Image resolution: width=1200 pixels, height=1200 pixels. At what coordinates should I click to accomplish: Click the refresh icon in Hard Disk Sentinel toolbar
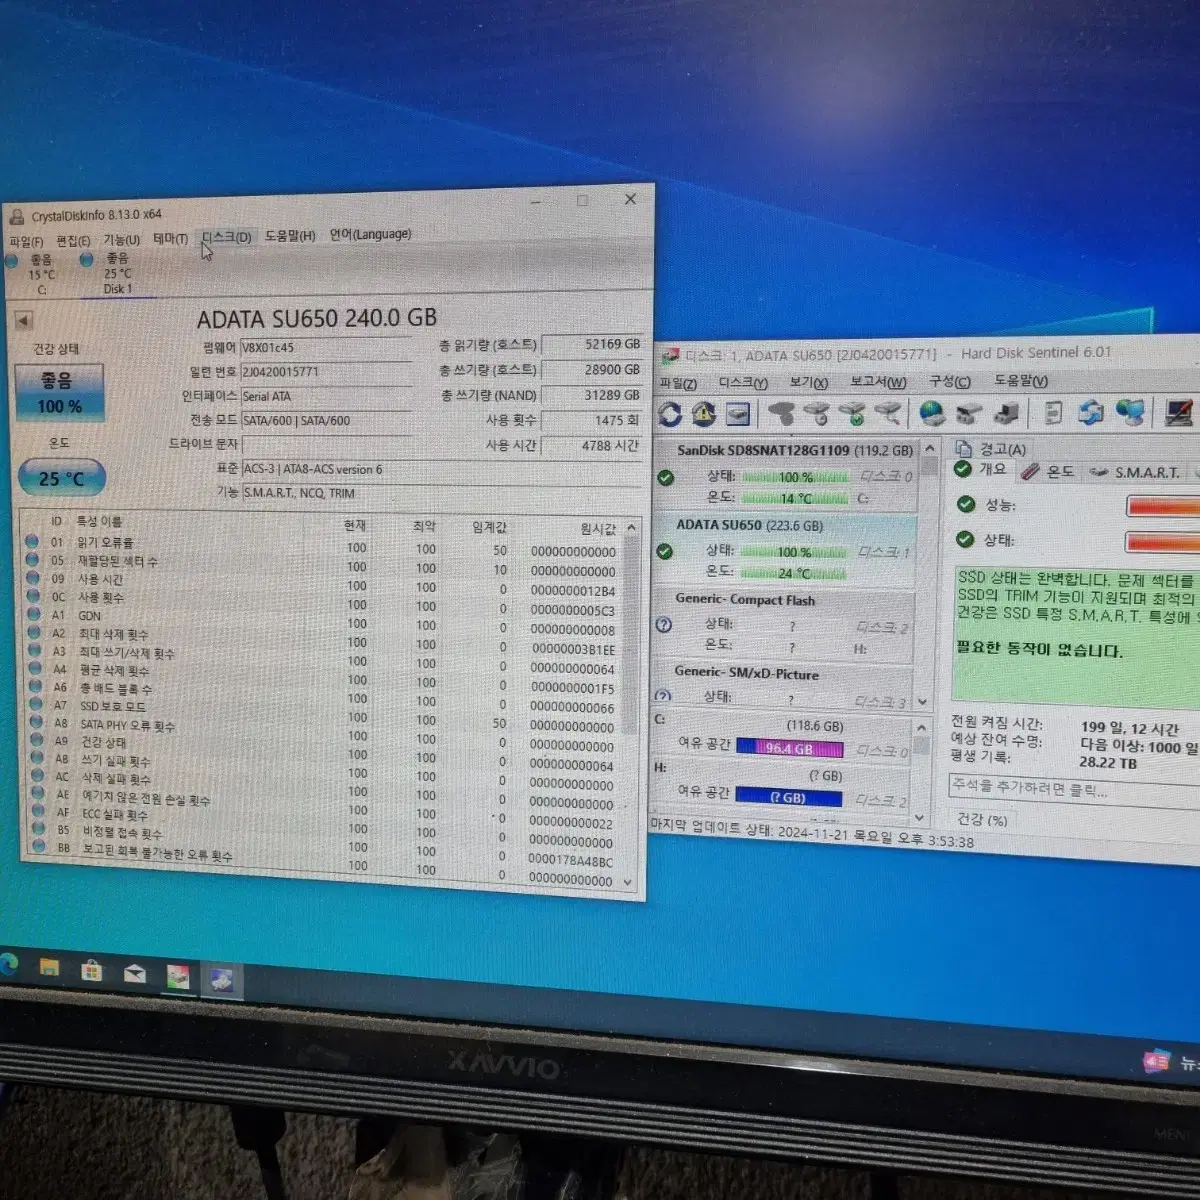tap(670, 414)
